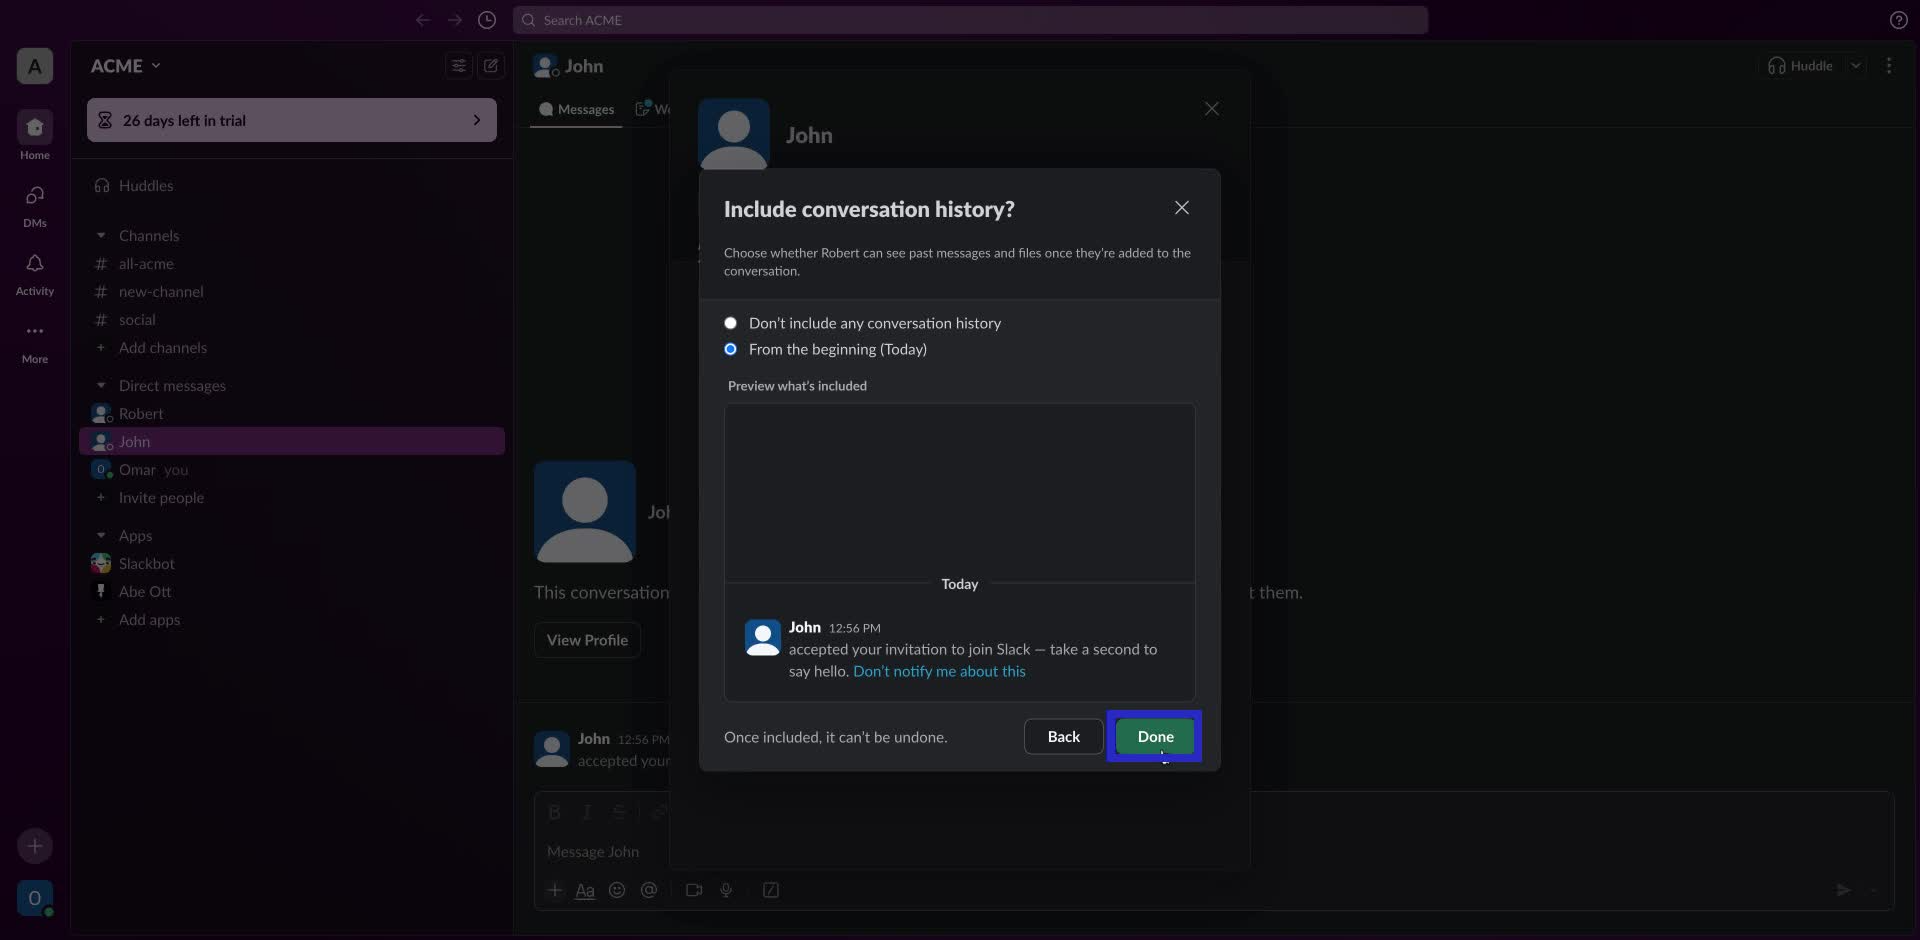
Task: Click the mention (@) icon in the composer
Action: coord(650,890)
